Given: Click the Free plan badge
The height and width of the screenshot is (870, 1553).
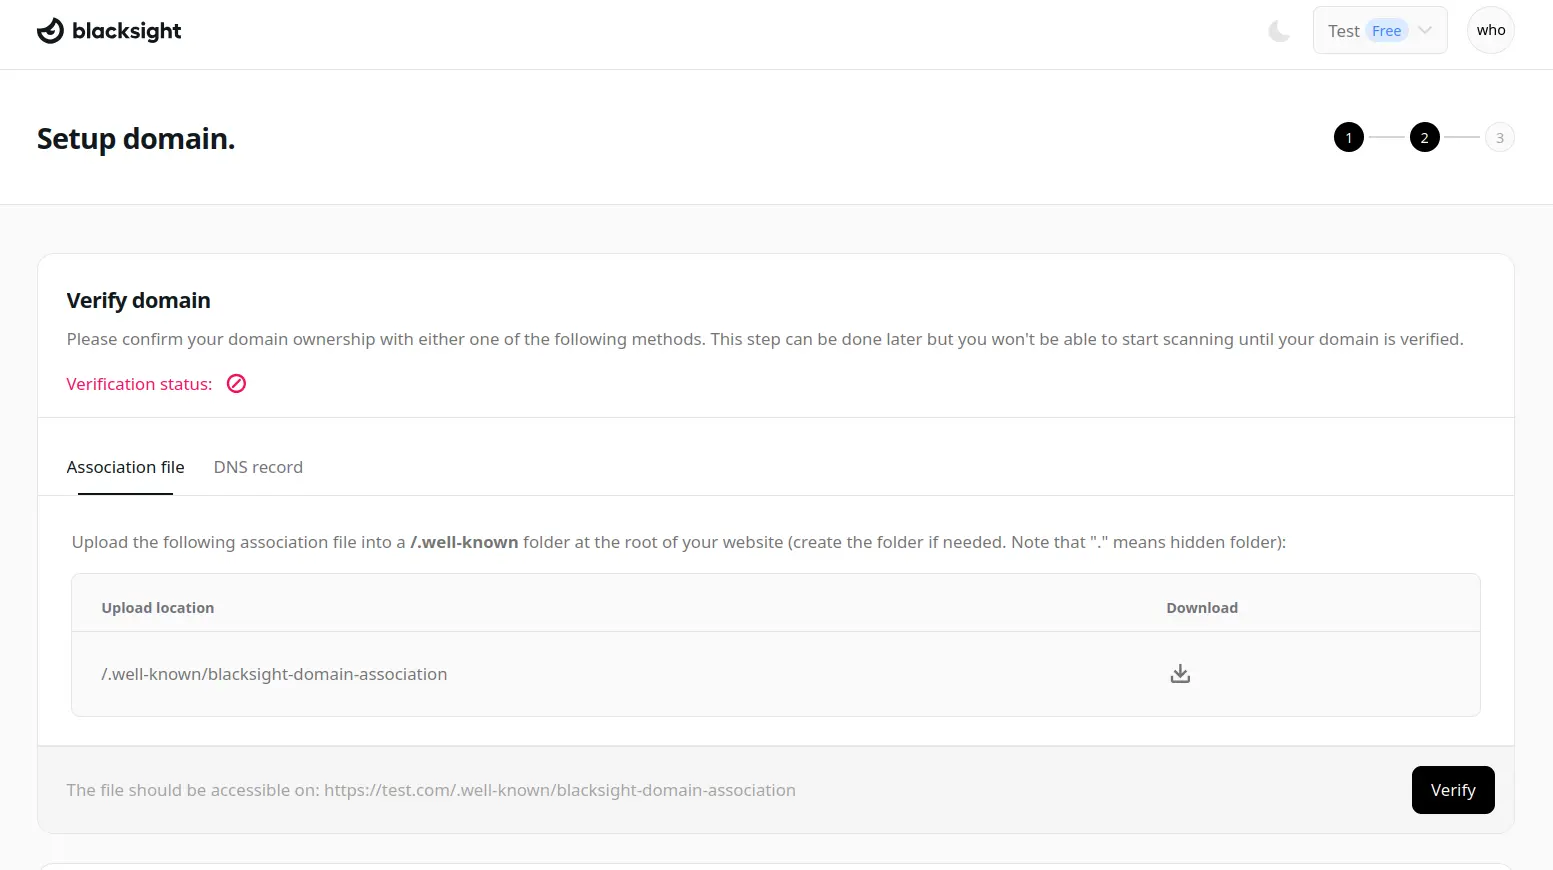Looking at the screenshot, I should tap(1386, 31).
